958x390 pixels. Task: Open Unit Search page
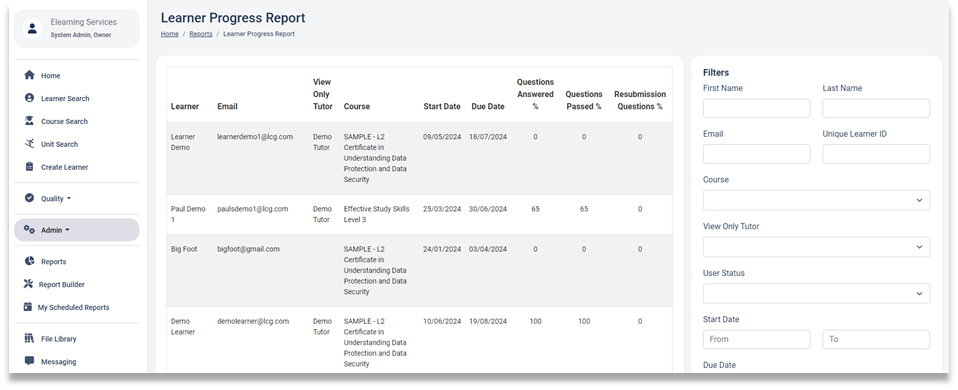pos(59,144)
